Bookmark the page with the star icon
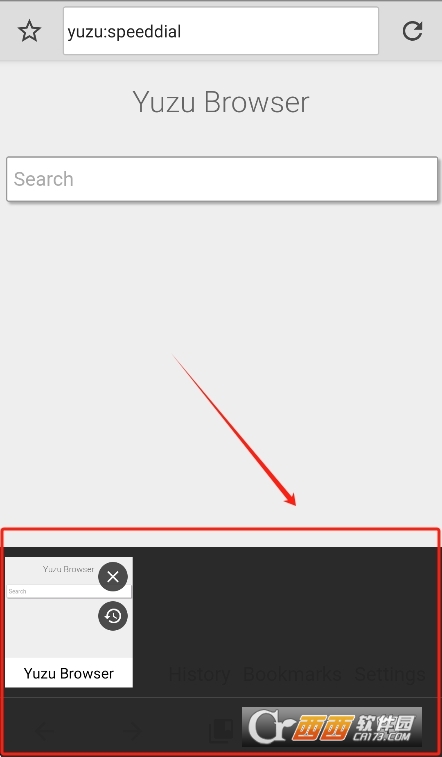The height and width of the screenshot is (757, 442). (29, 31)
